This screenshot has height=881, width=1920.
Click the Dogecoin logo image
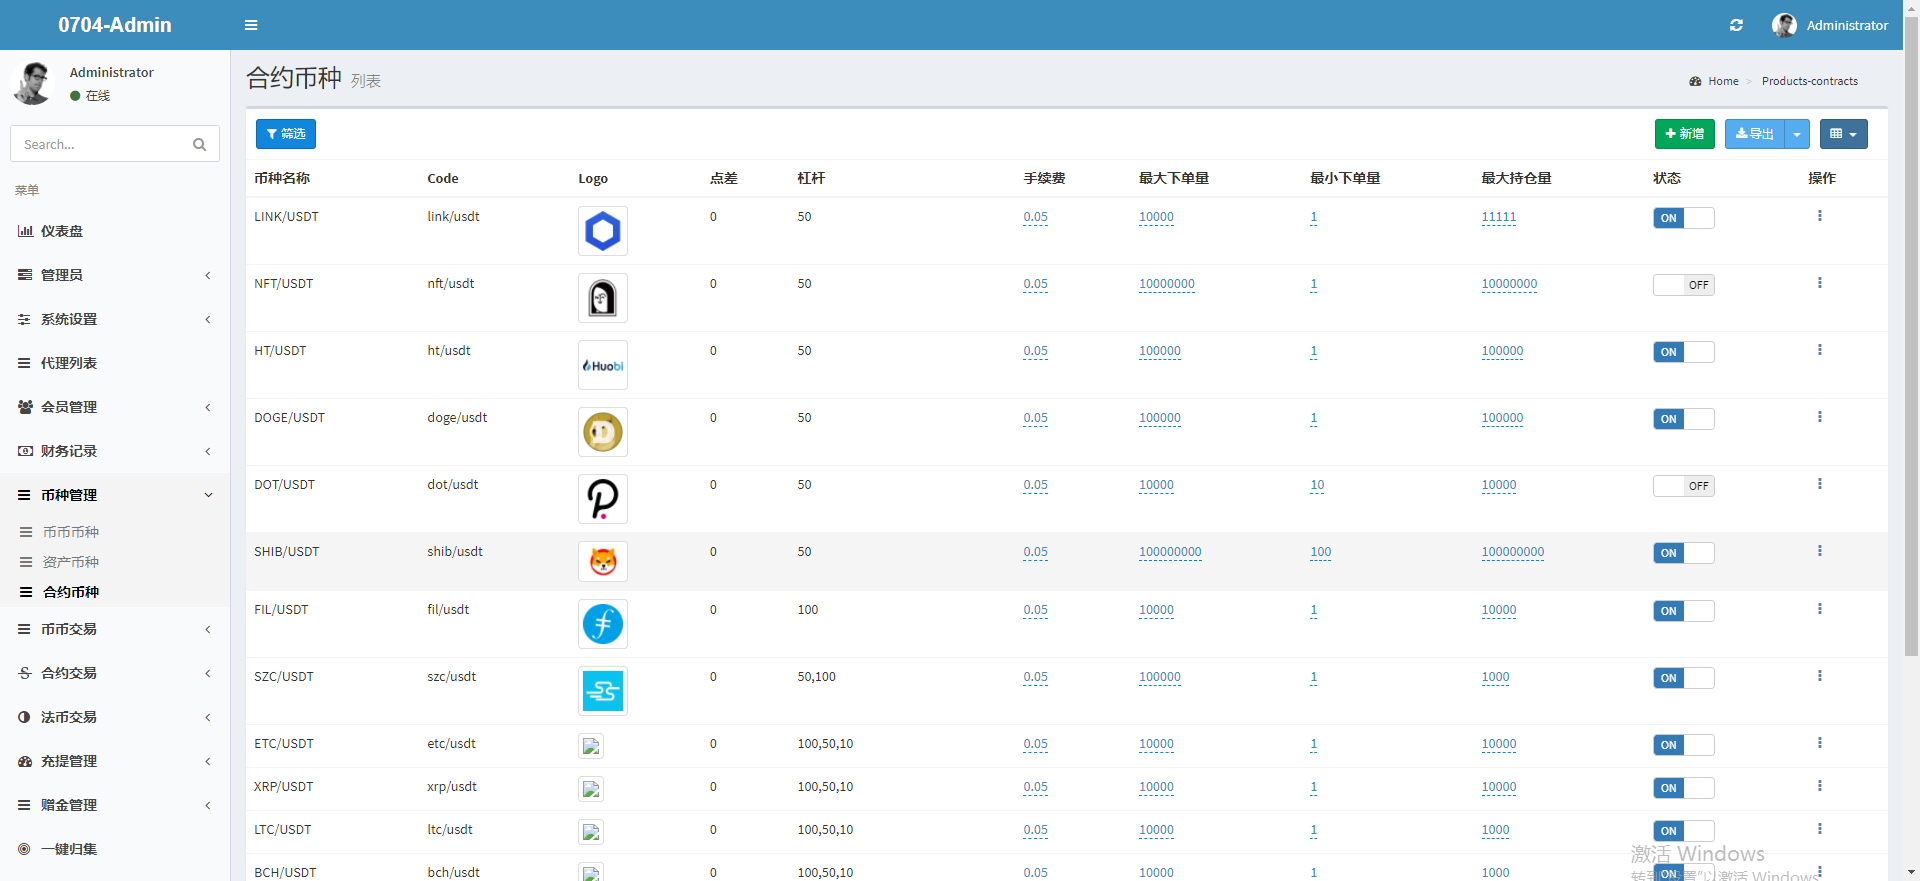[x=603, y=432]
